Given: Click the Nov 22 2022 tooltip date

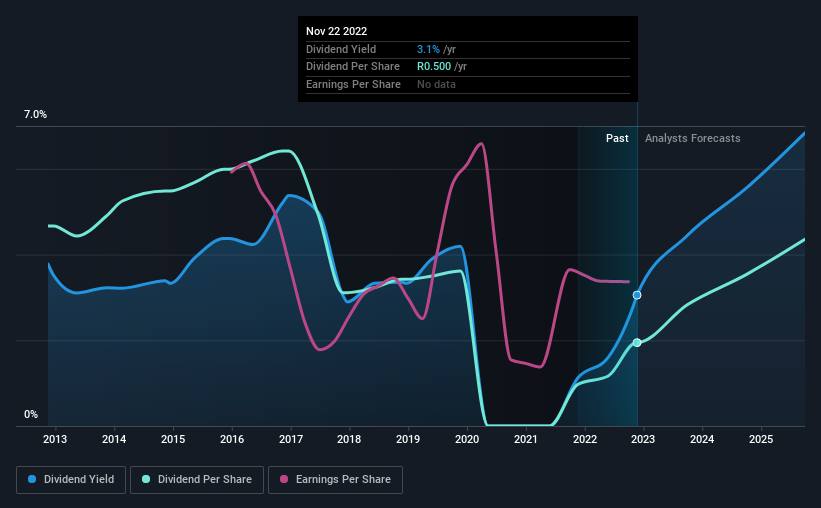Looking at the screenshot, I should pos(337,31).
